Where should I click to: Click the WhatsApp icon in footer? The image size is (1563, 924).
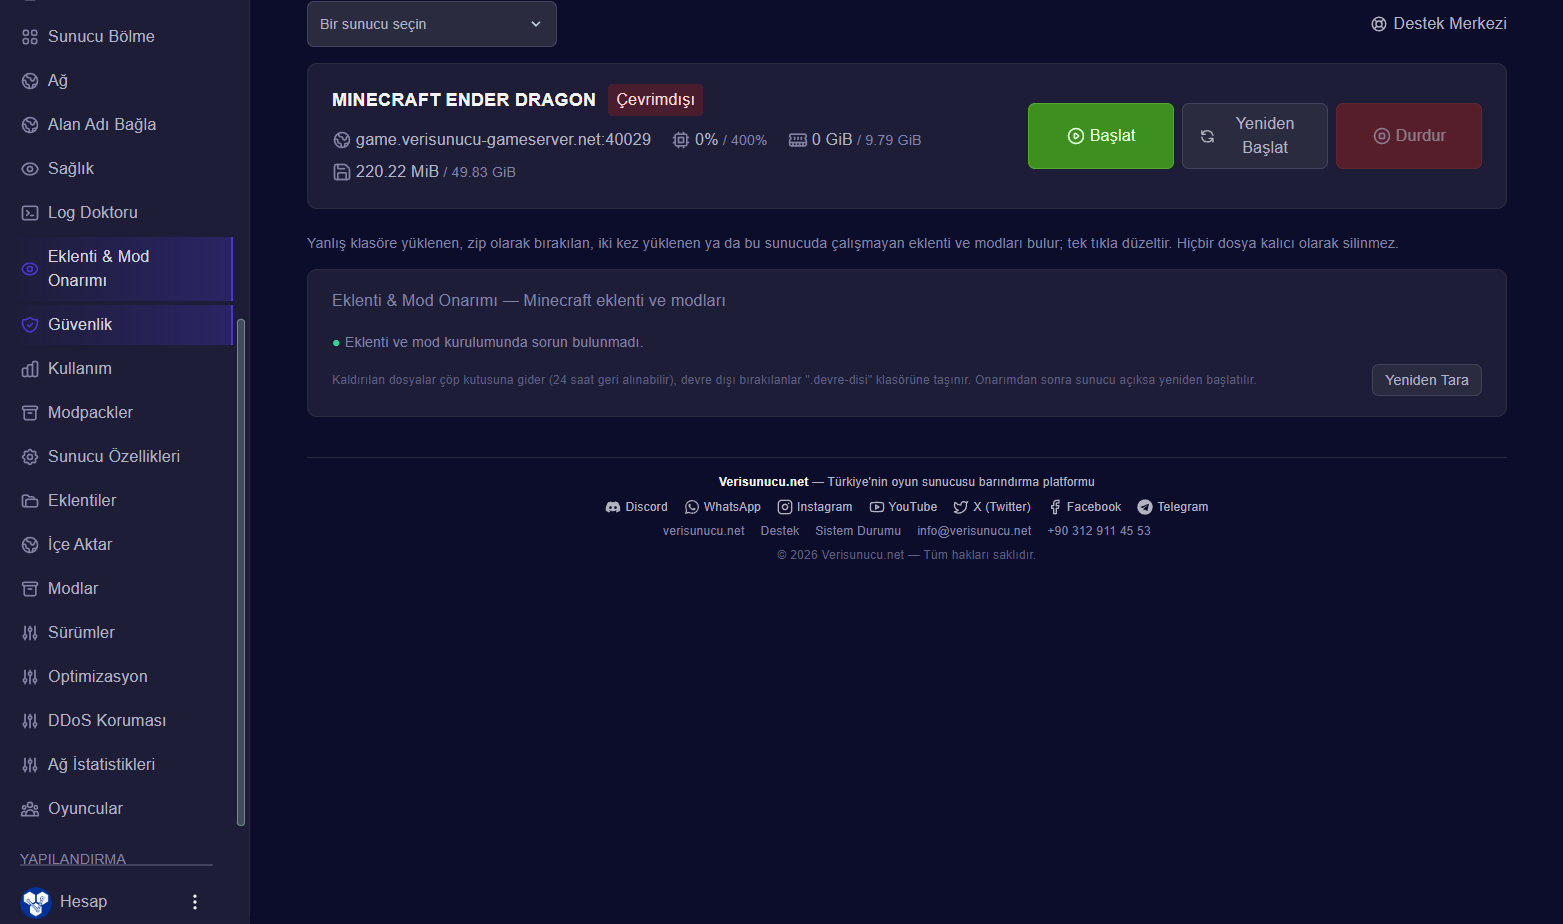(691, 507)
